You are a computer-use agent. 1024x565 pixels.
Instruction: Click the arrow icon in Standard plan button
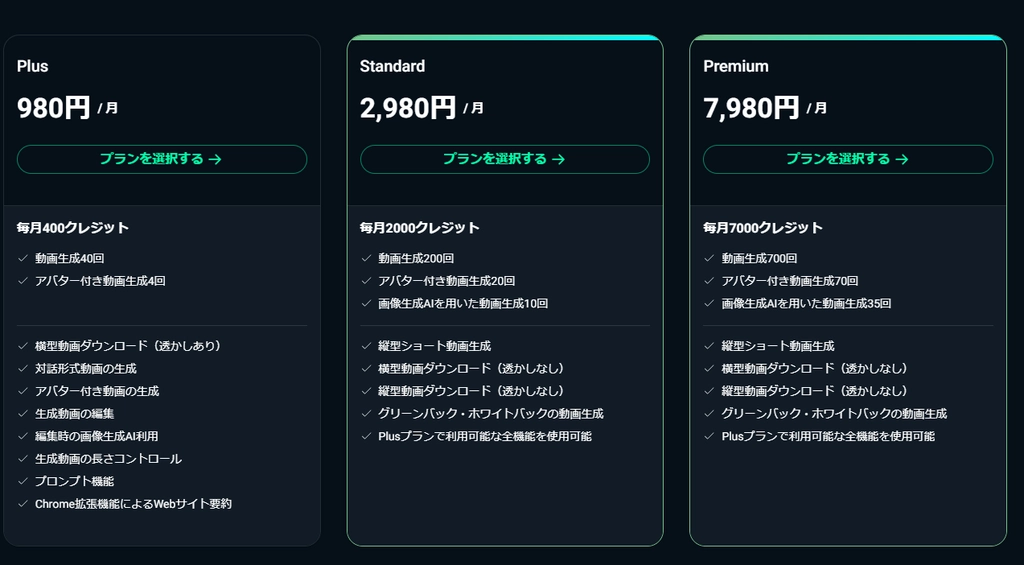coord(558,159)
